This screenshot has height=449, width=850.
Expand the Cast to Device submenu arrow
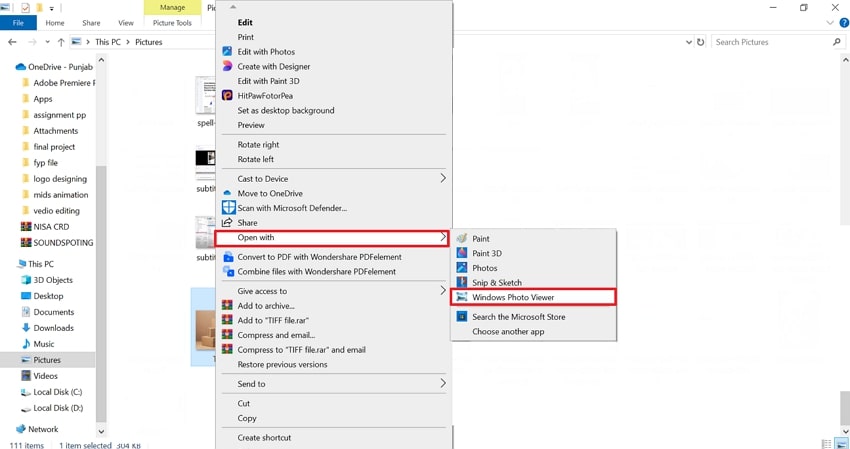click(443, 178)
